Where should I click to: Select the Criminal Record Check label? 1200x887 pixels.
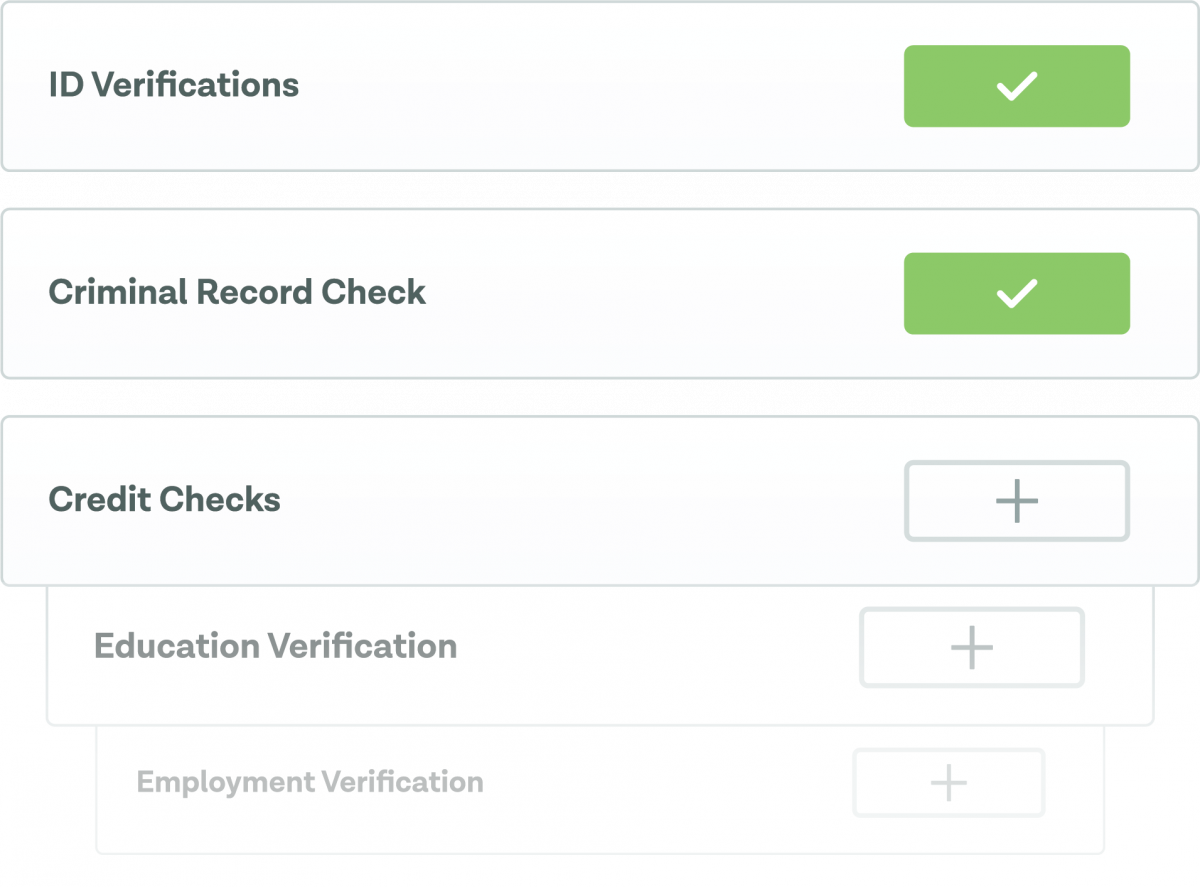coord(237,292)
